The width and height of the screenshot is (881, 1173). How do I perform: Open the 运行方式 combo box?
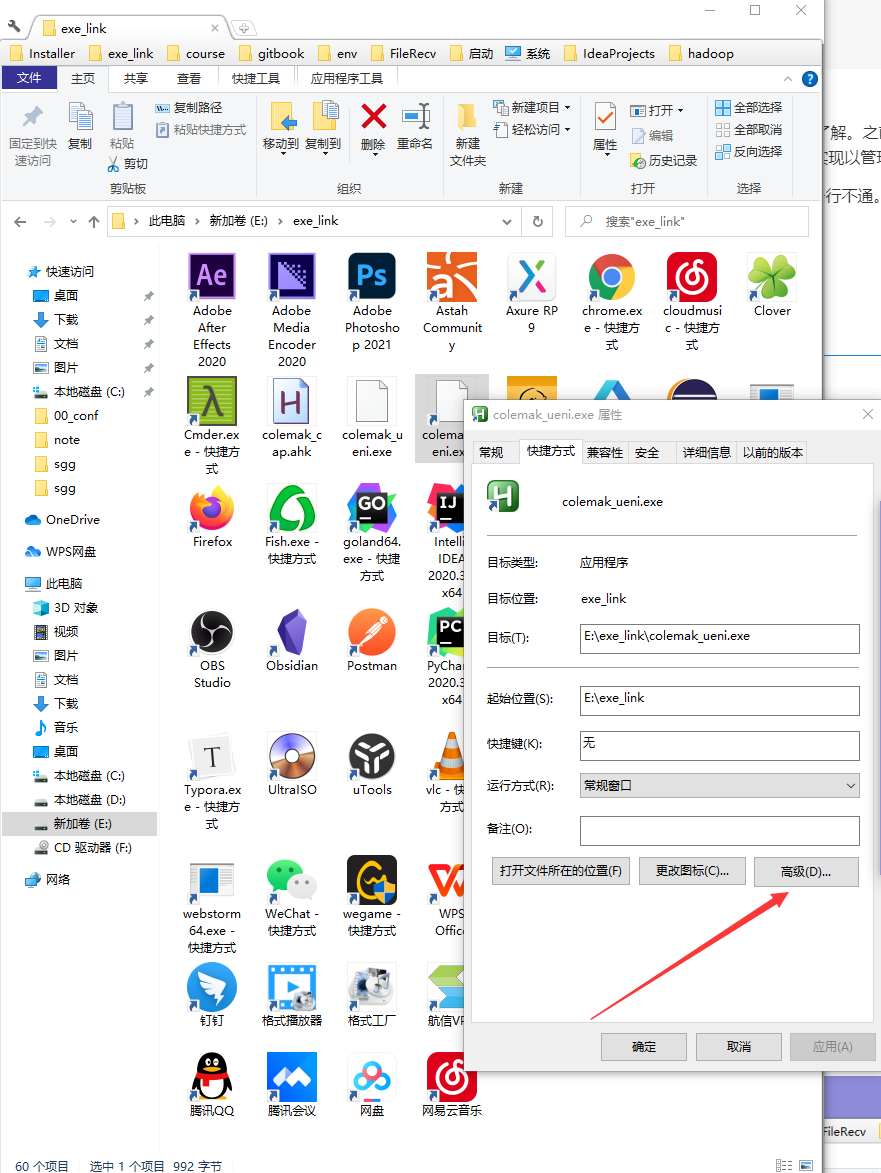[x=719, y=785]
